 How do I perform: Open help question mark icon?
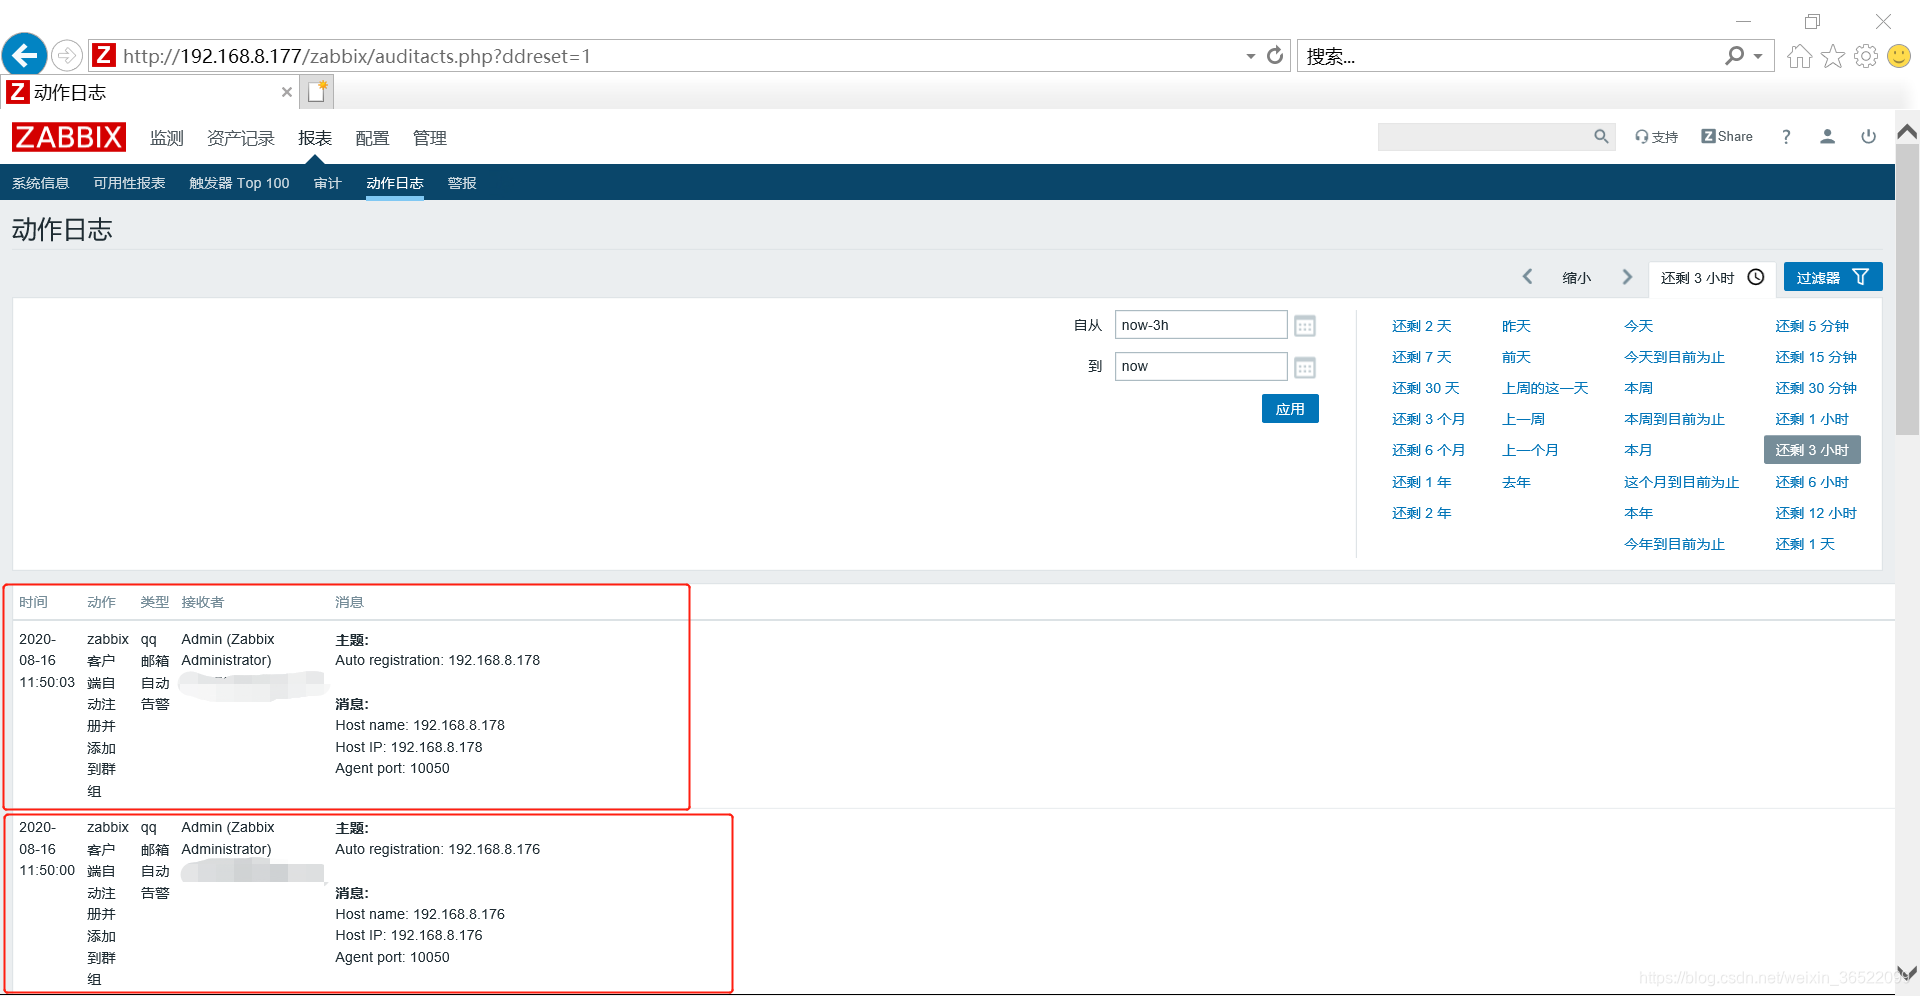pyautogui.click(x=1786, y=137)
